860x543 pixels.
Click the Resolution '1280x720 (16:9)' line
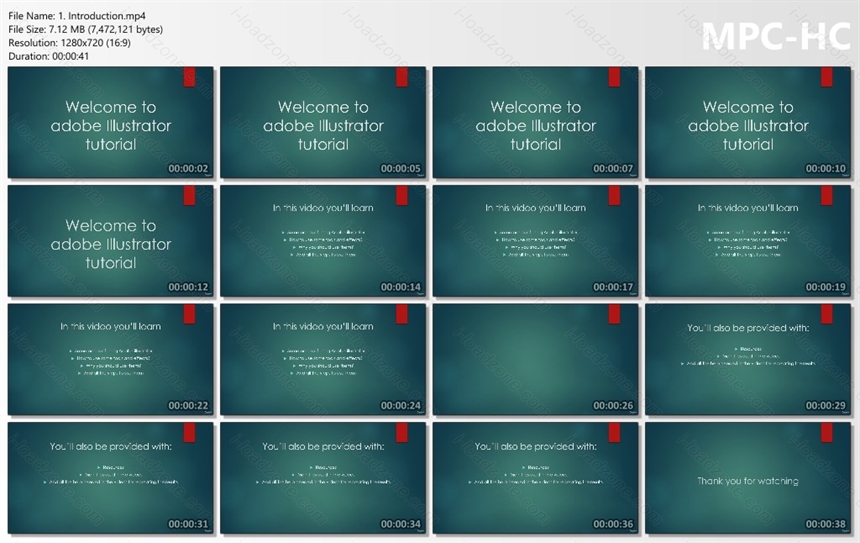pyautogui.click(x=70, y=42)
